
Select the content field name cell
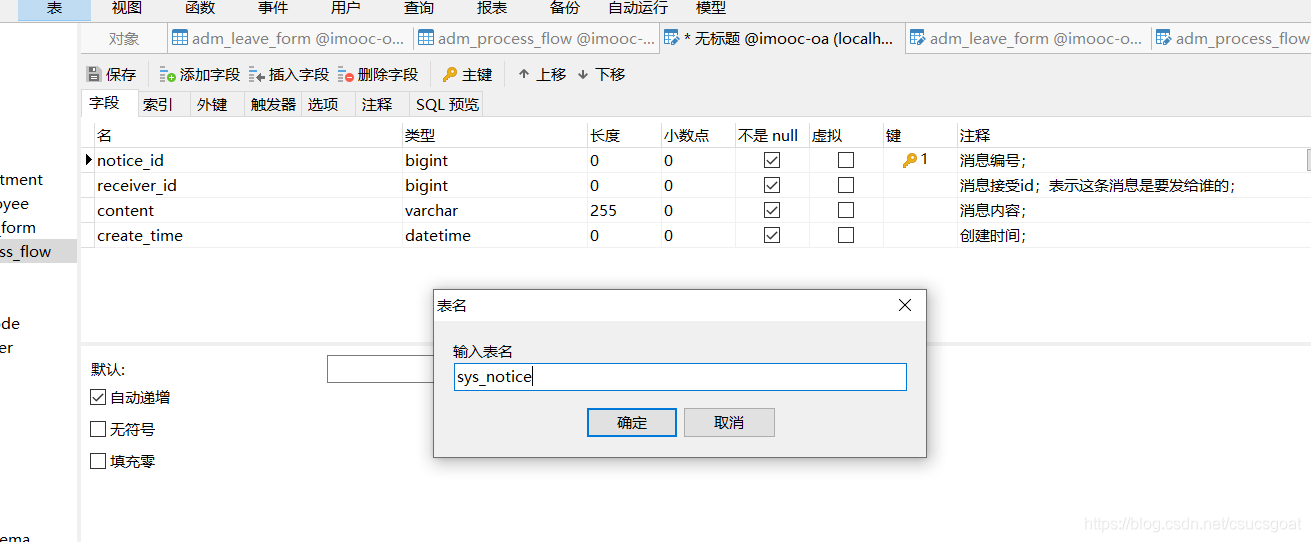point(248,210)
